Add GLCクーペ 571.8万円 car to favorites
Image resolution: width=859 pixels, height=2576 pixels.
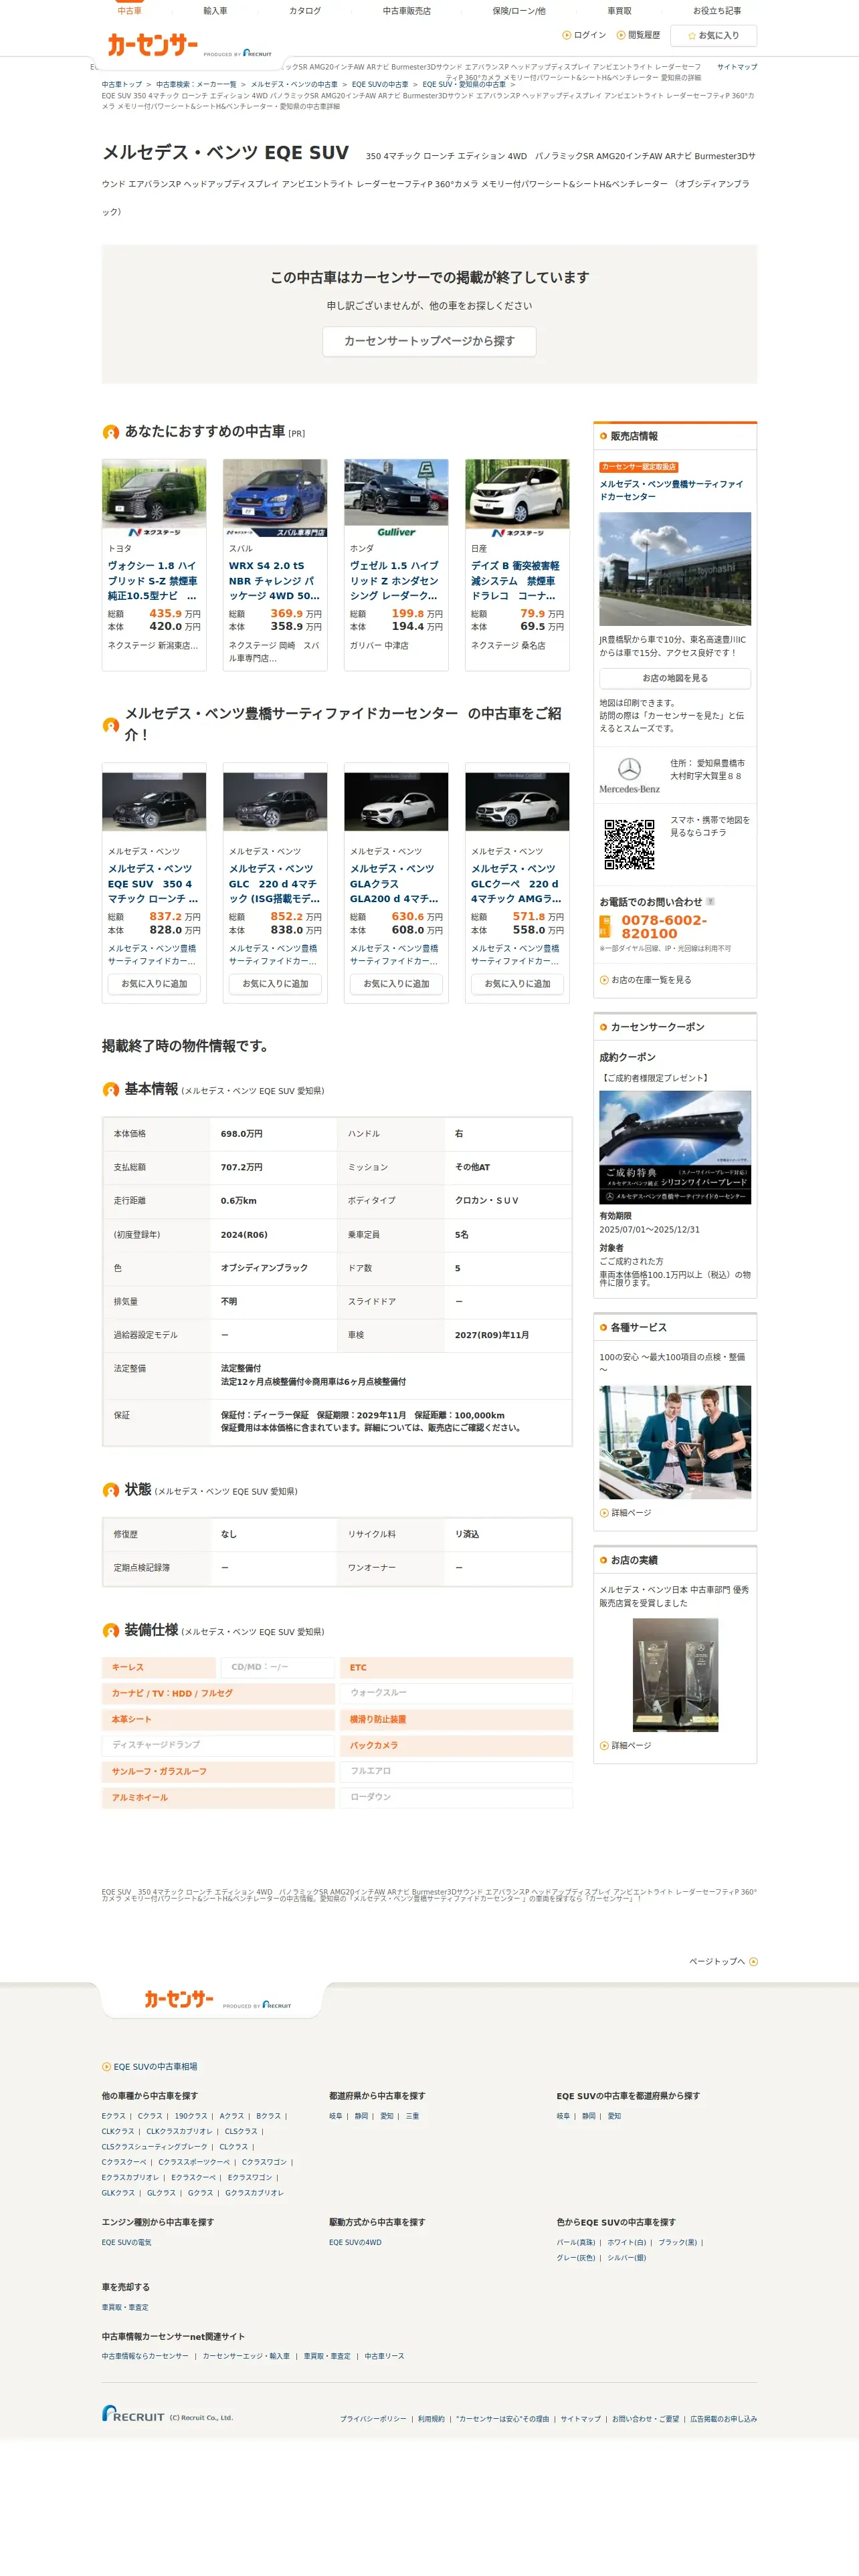coord(517,984)
